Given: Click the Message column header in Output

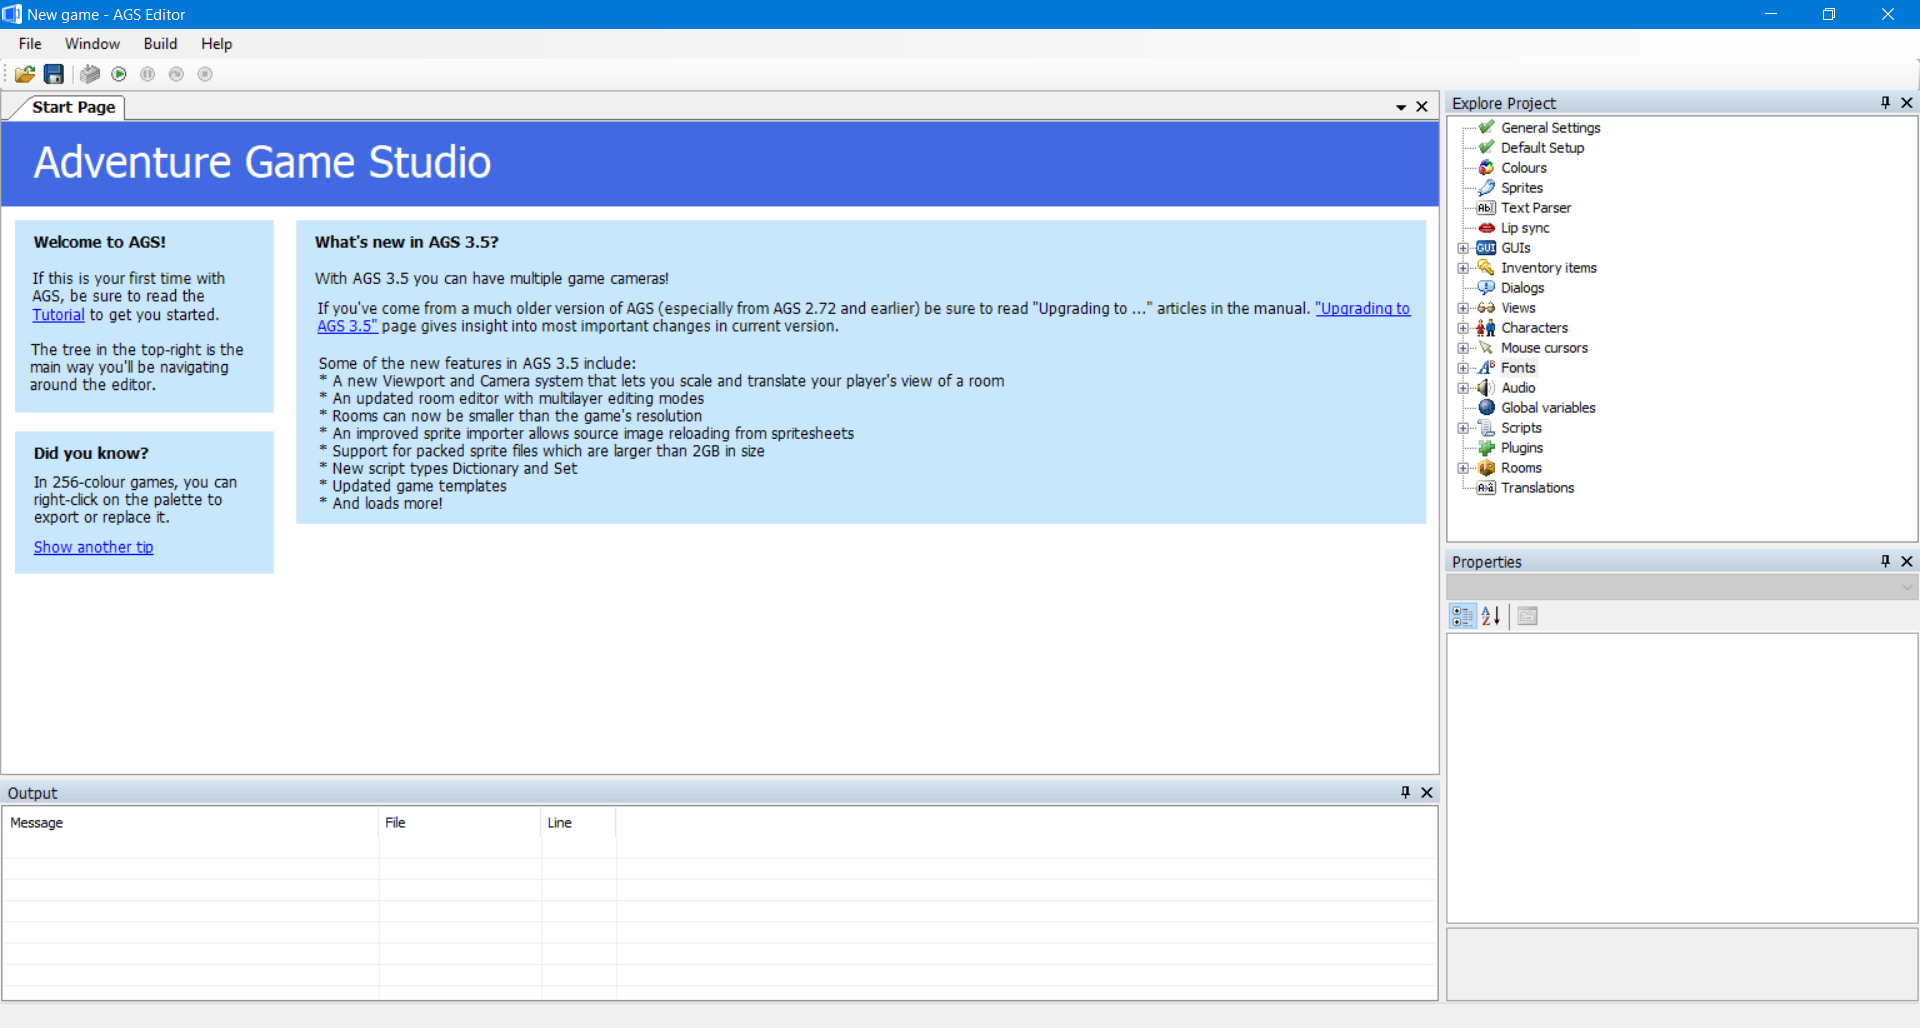Looking at the screenshot, I should (190, 822).
